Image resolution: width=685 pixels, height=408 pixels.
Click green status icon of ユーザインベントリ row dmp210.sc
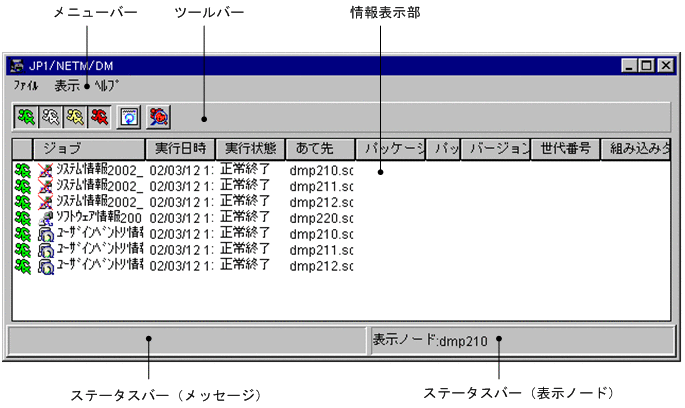click(23, 234)
